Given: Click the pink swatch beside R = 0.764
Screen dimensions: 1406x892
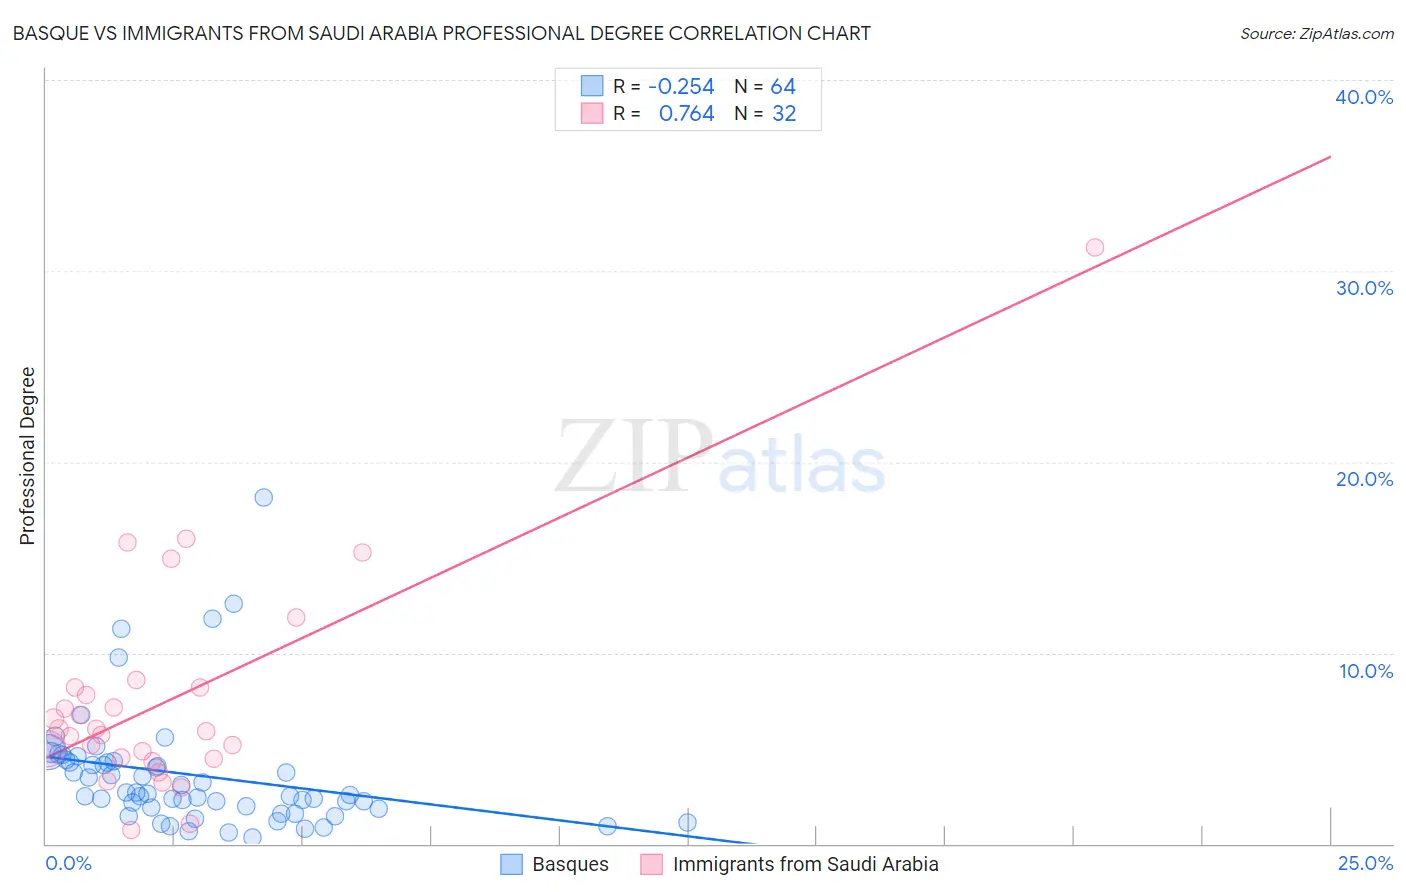Looking at the screenshot, I should pyautogui.click(x=592, y=113).
